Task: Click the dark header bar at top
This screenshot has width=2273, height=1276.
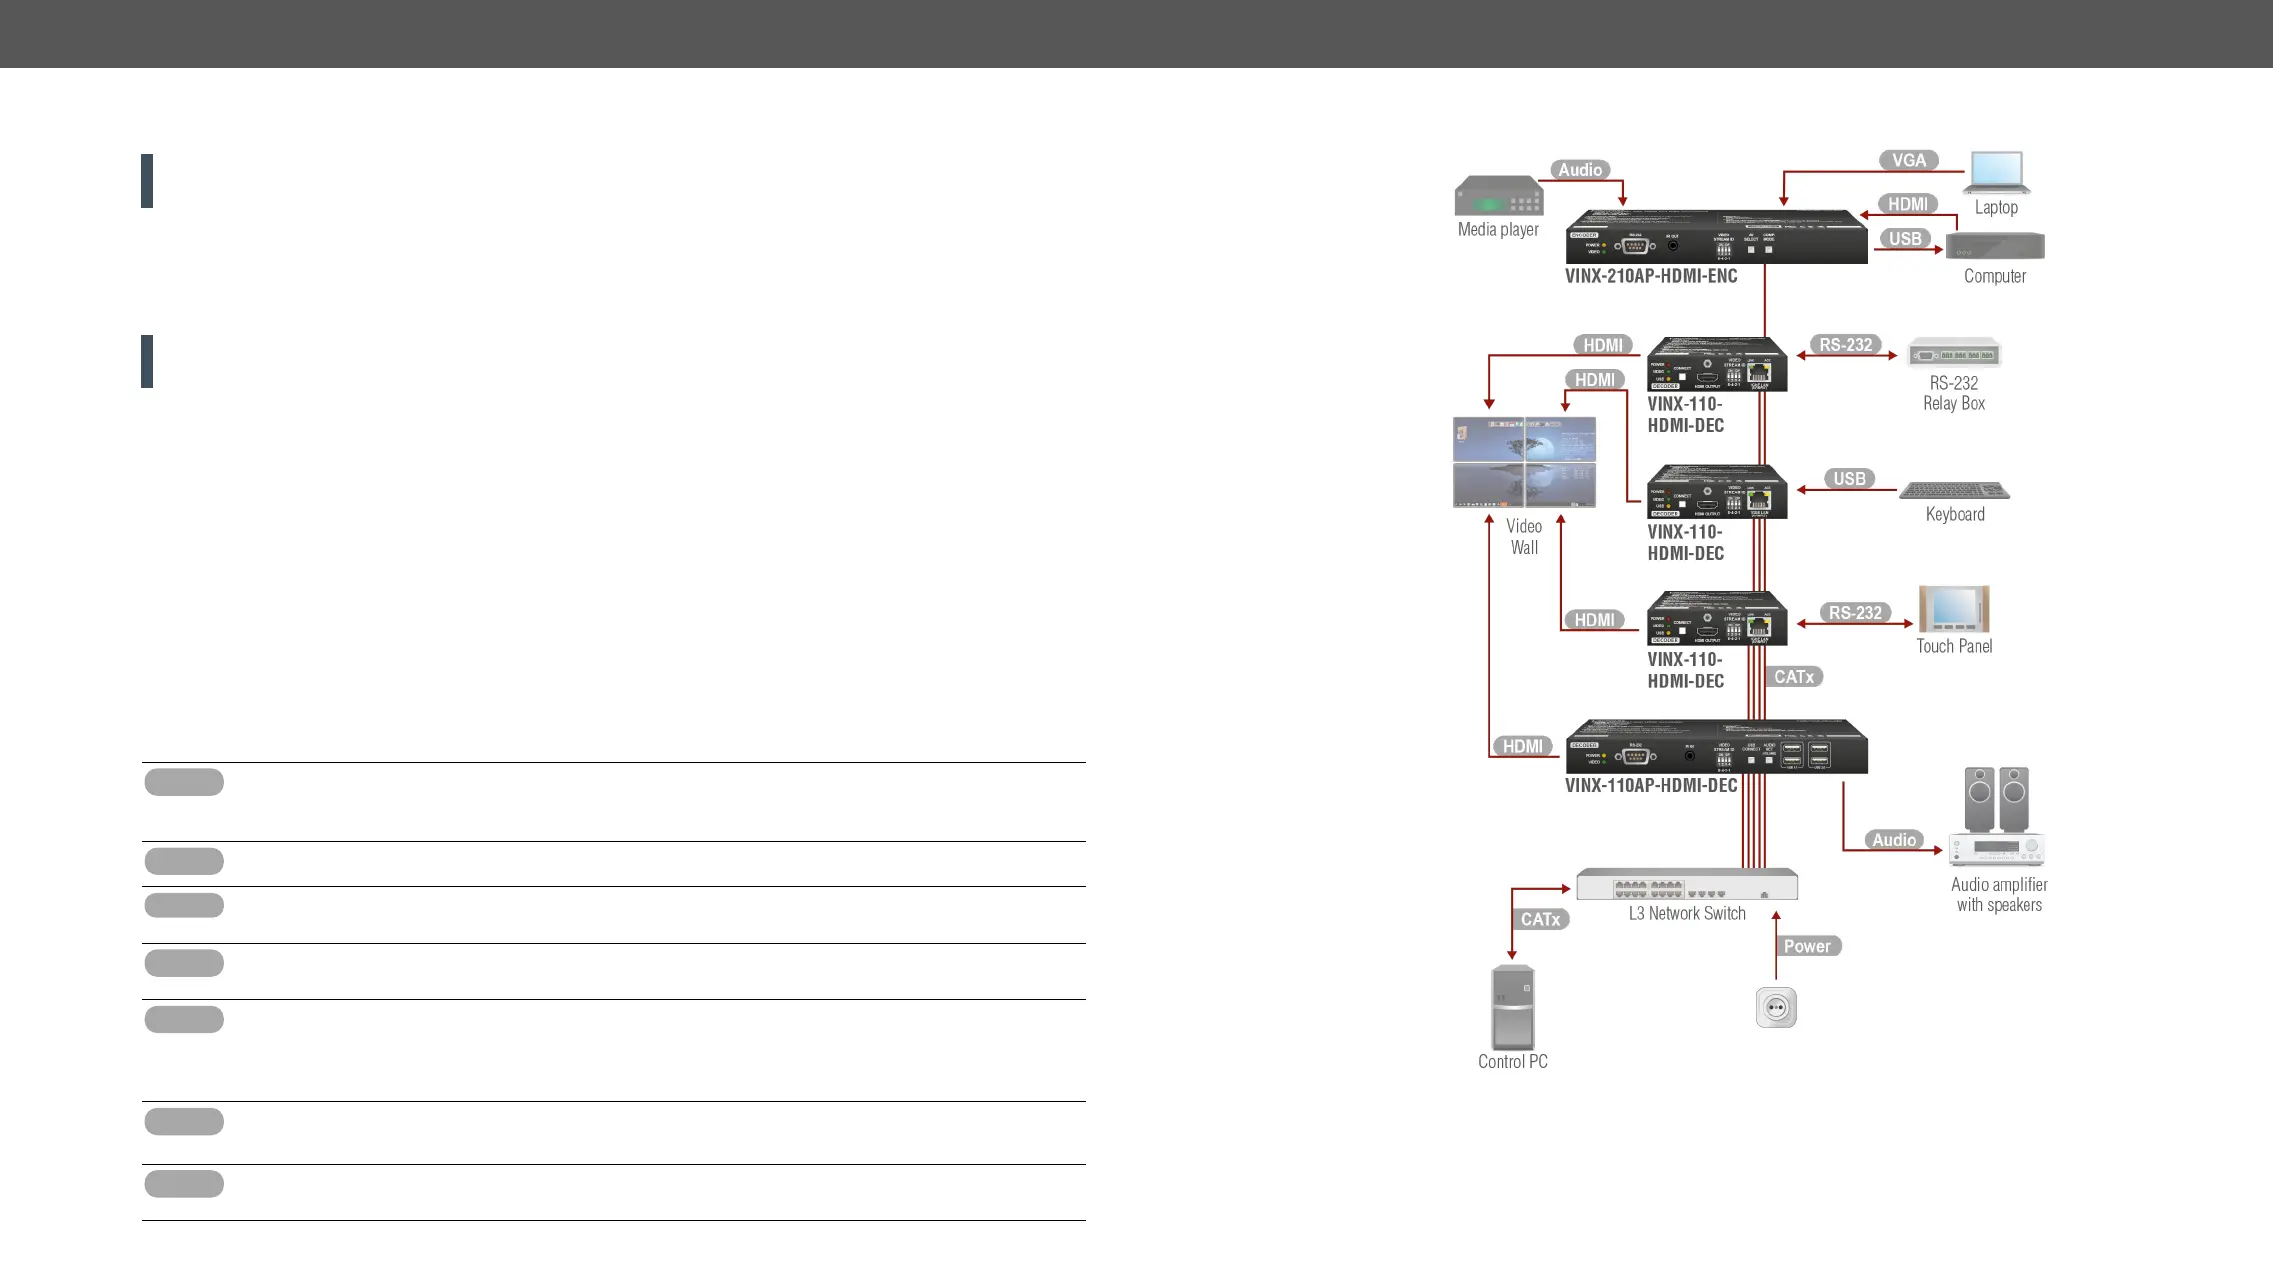Action: tap(1136, 33)
